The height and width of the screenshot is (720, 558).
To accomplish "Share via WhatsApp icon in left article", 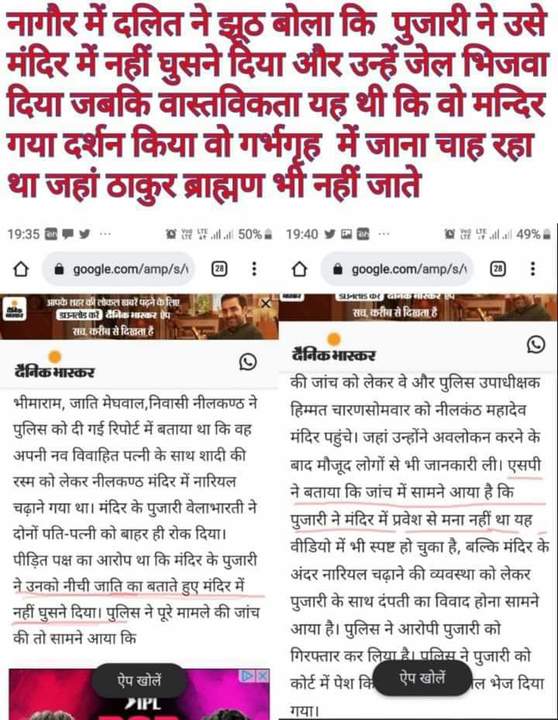I will (248, 362).
